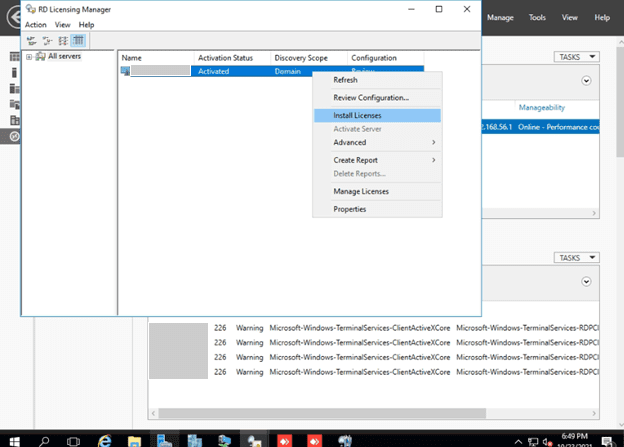Open Remote Desktop Services sidebar icon
This screenshot has height=447, width=624.
click(x=14, y=137)
